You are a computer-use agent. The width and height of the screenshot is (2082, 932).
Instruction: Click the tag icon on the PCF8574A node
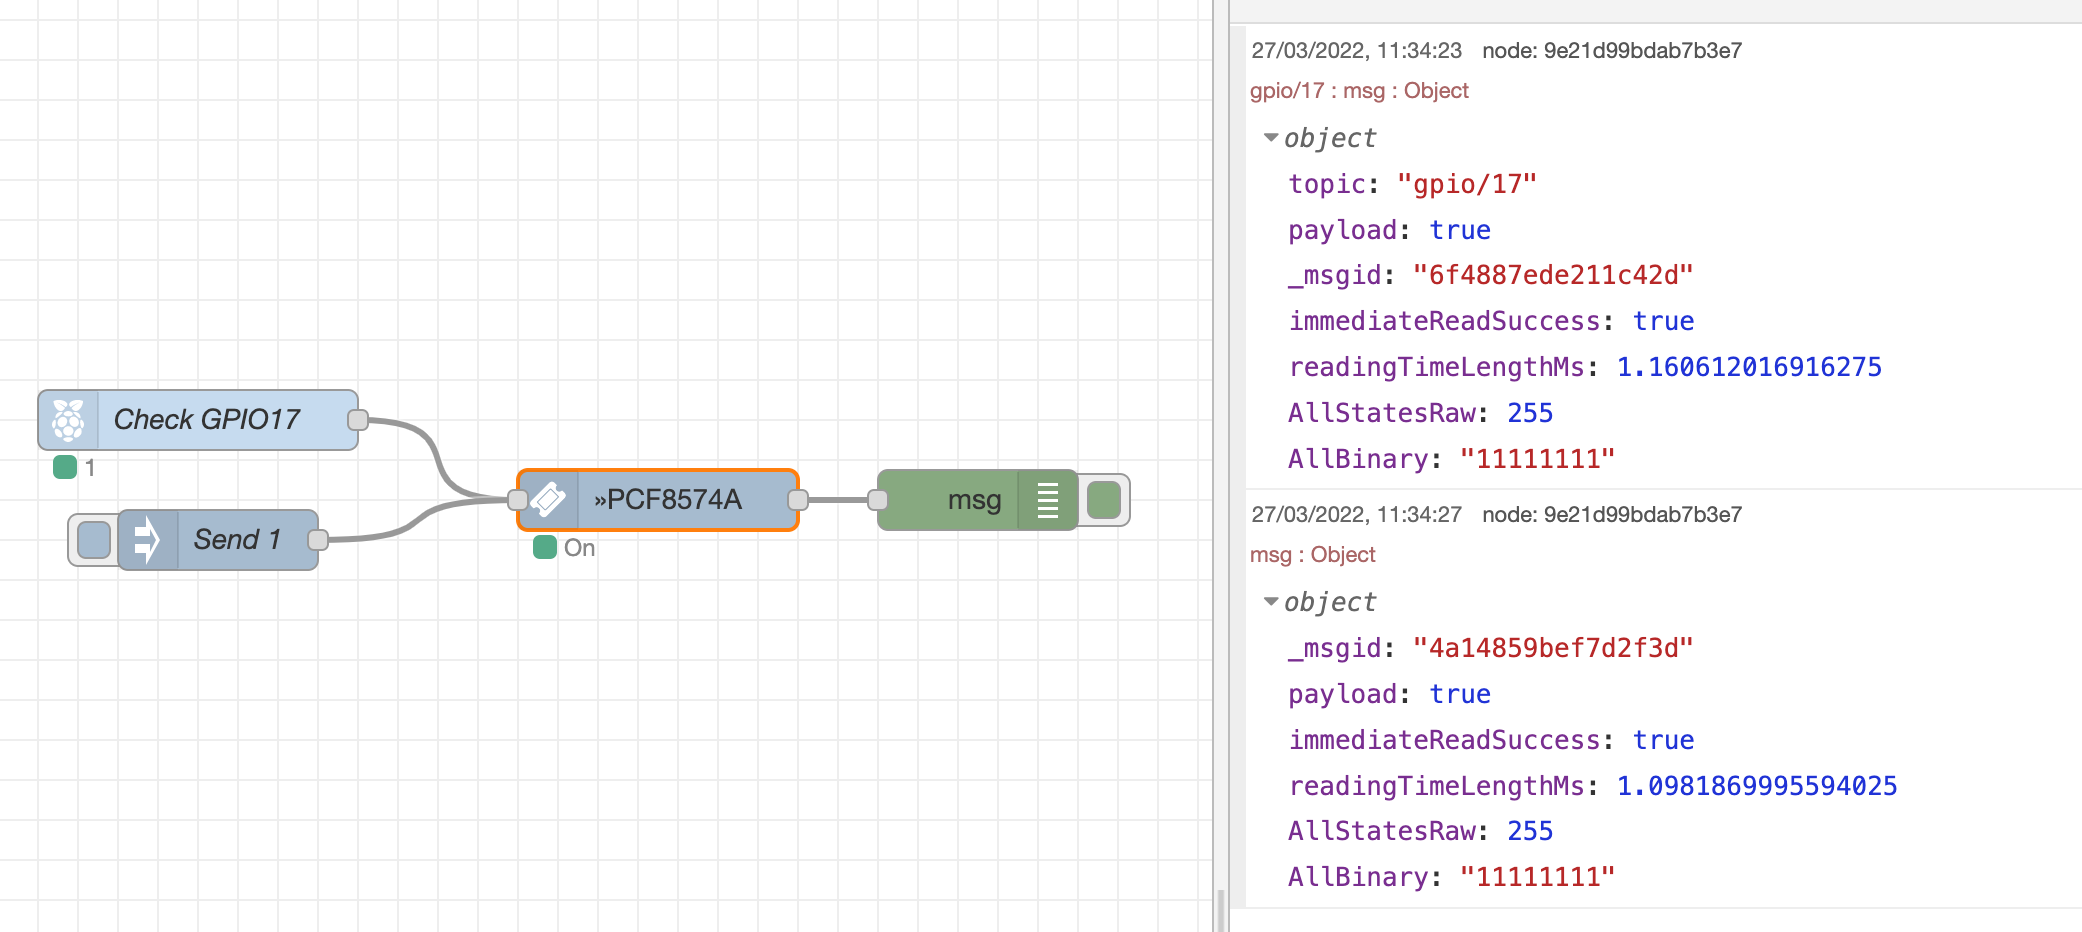[548, 499]
